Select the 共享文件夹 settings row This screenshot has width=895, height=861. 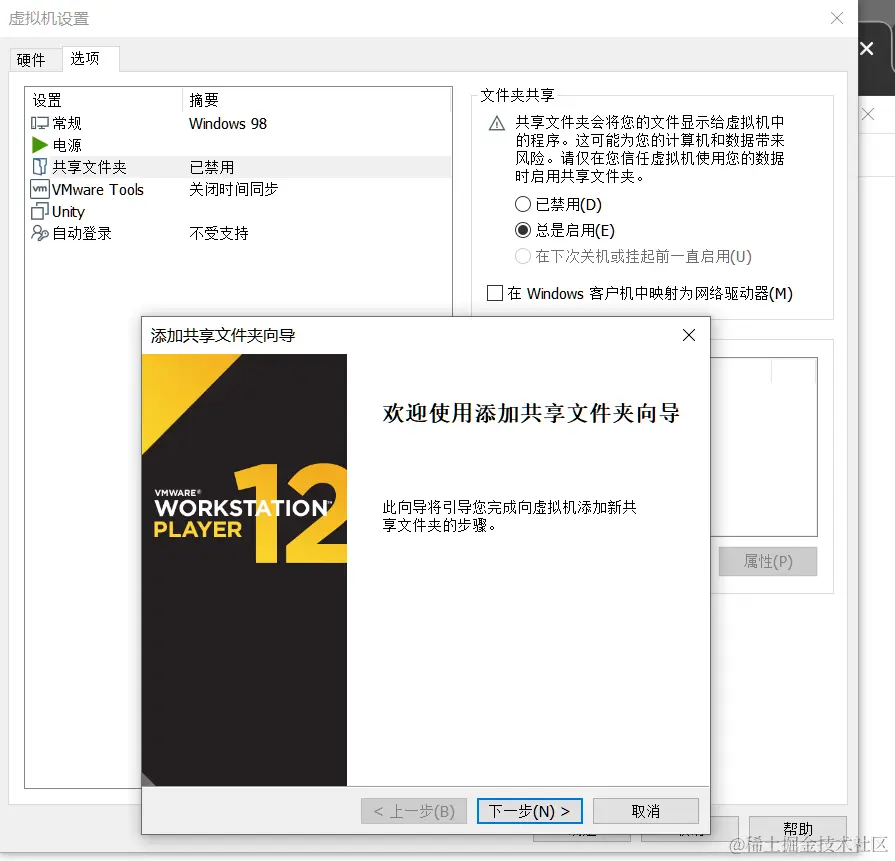(240, 167)
